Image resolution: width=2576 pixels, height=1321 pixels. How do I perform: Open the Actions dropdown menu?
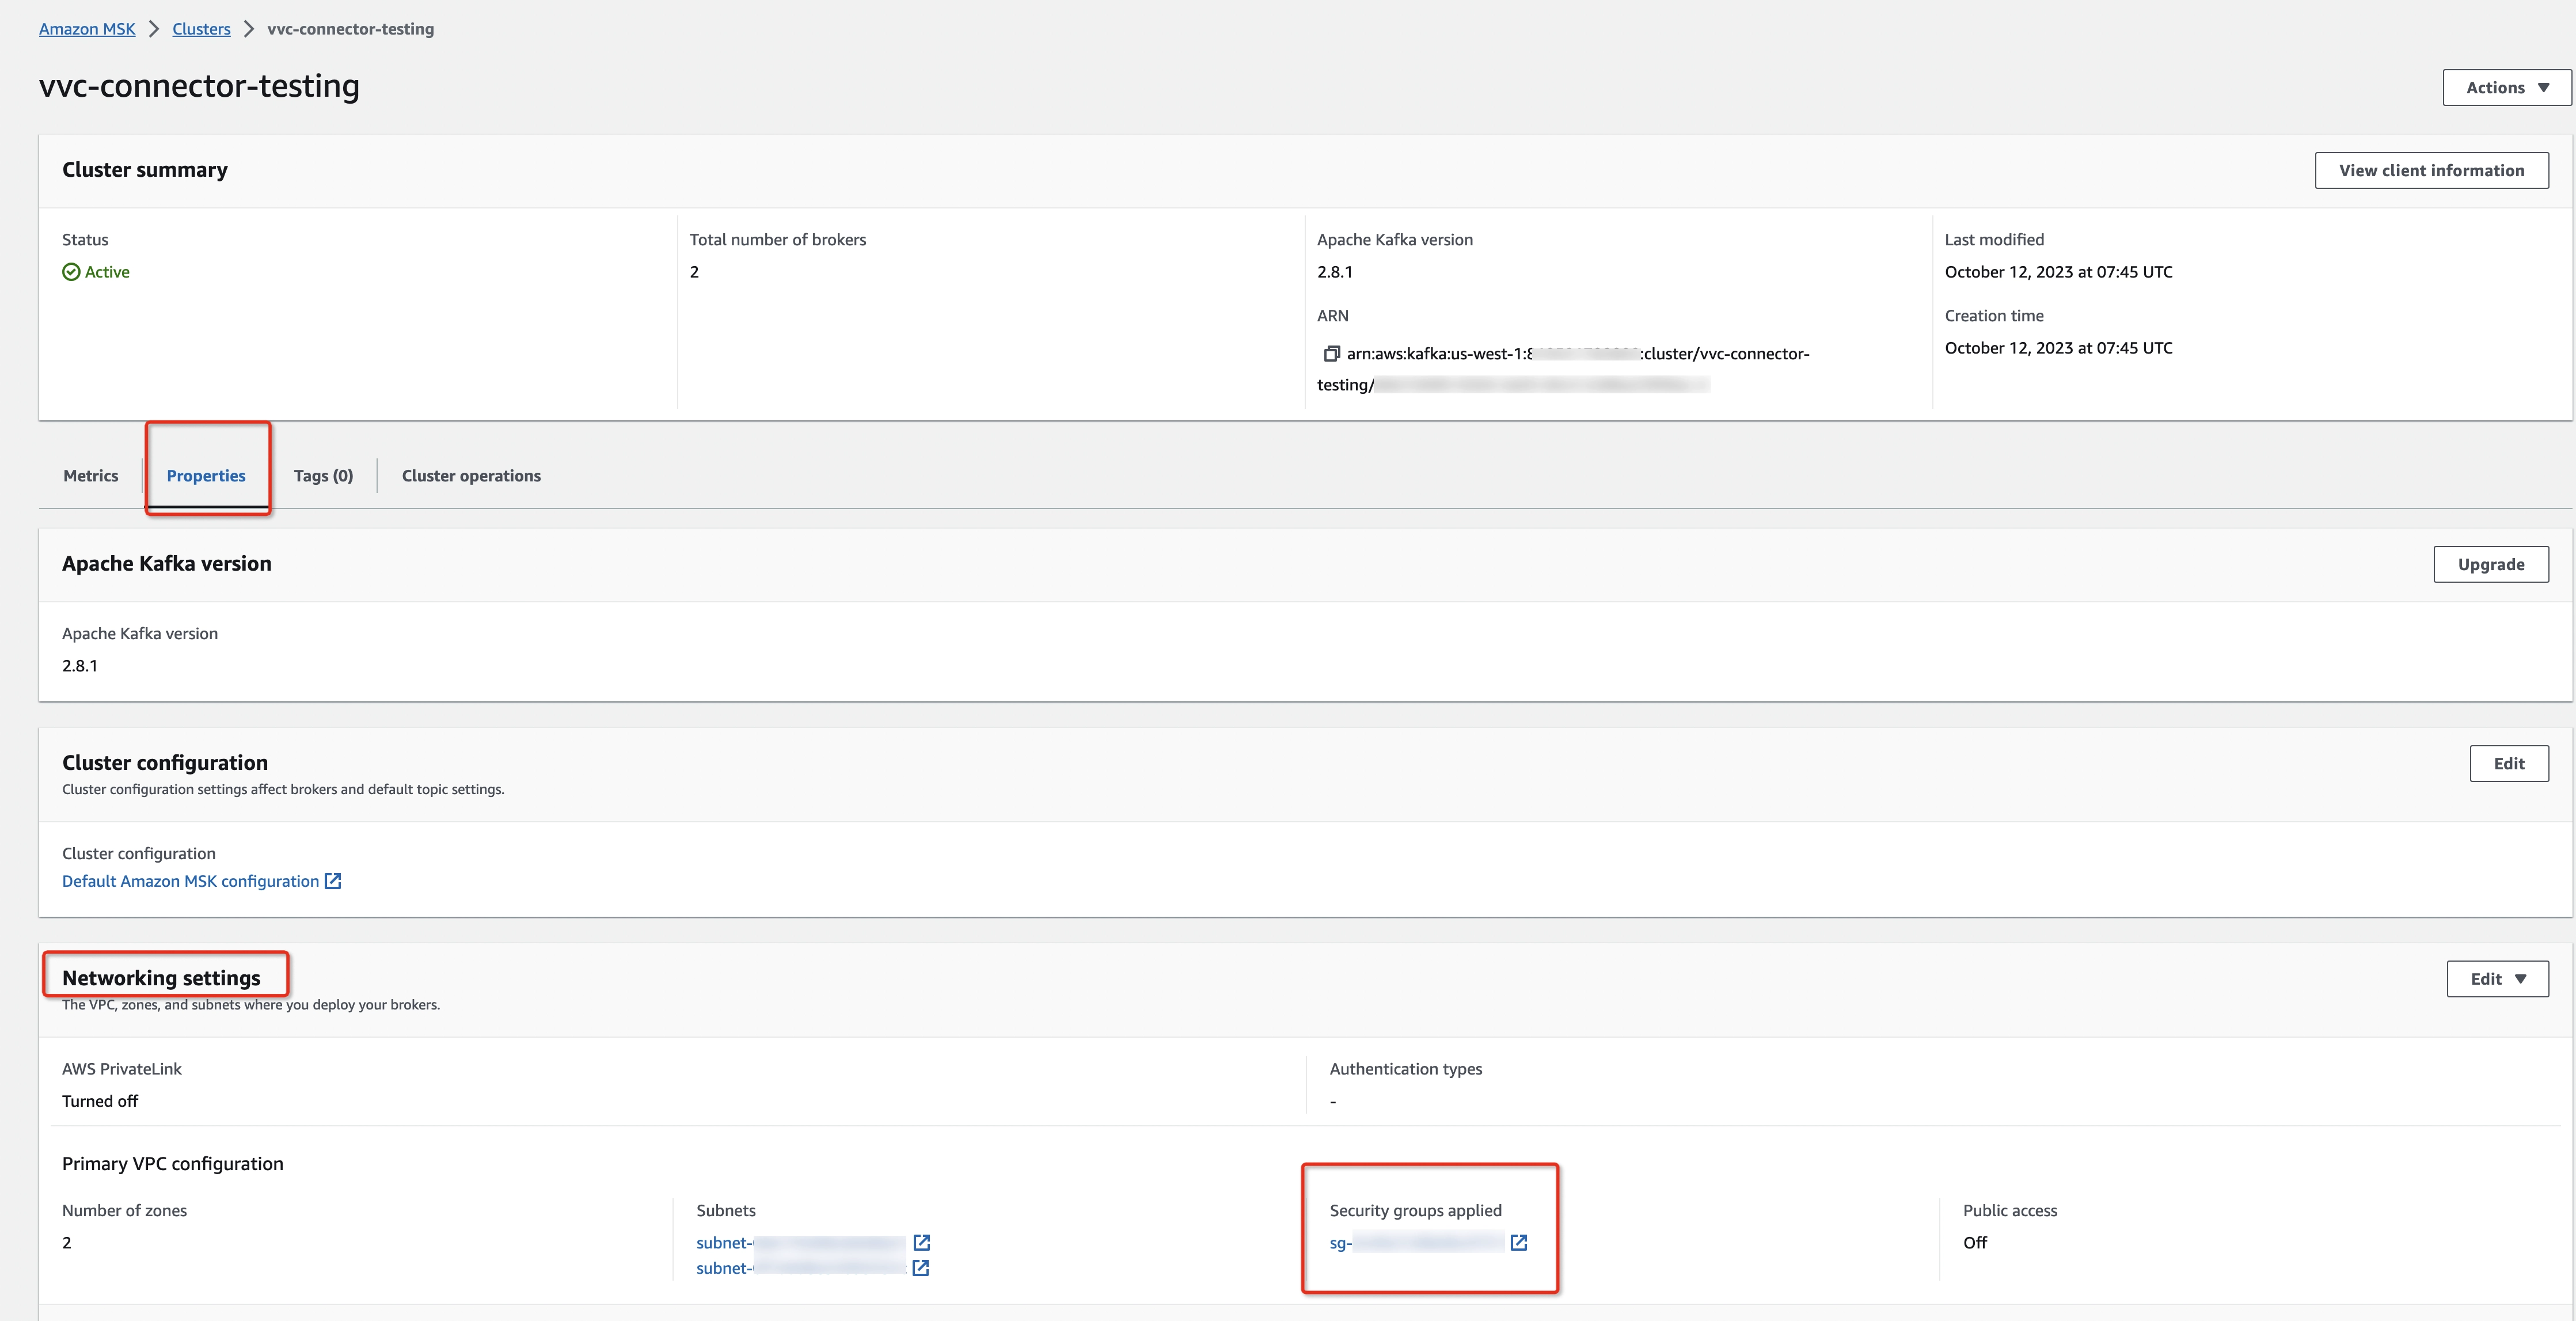click(x=2507, y=88)
